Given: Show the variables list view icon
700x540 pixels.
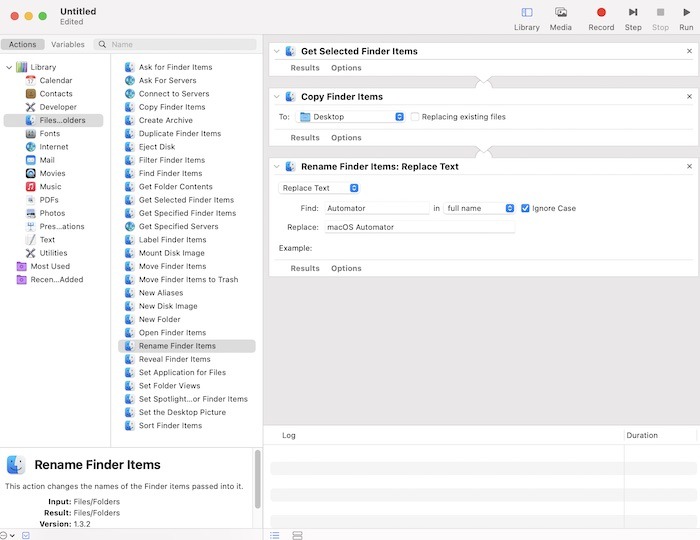Looking at the screenshot, I should tap(297, 535).
